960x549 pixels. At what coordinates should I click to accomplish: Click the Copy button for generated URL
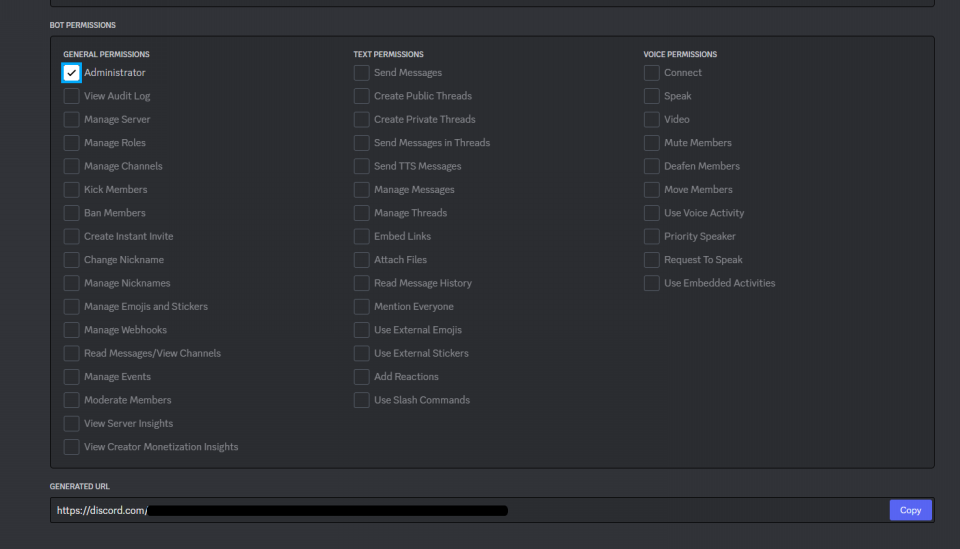[910, 510]
